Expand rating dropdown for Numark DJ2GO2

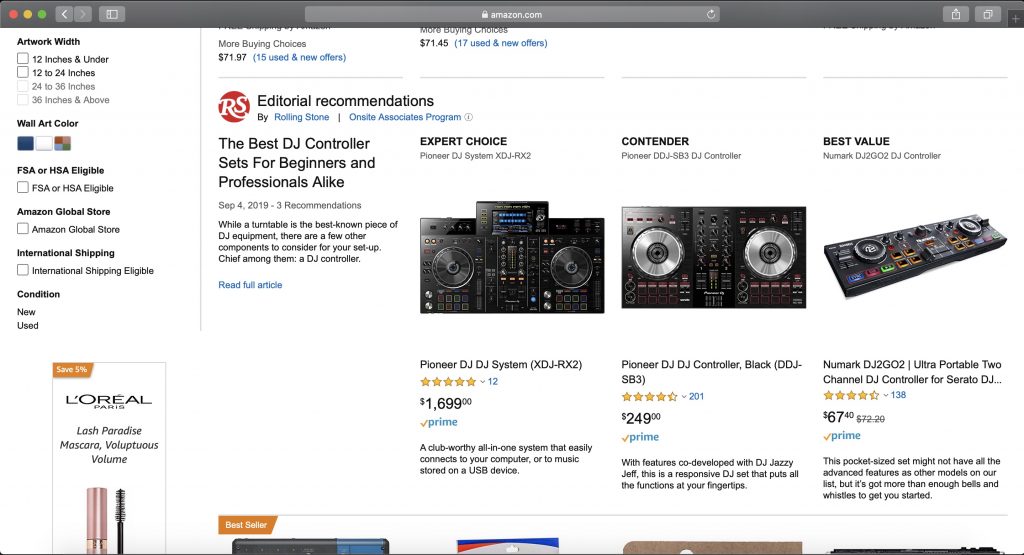(885, 396)
